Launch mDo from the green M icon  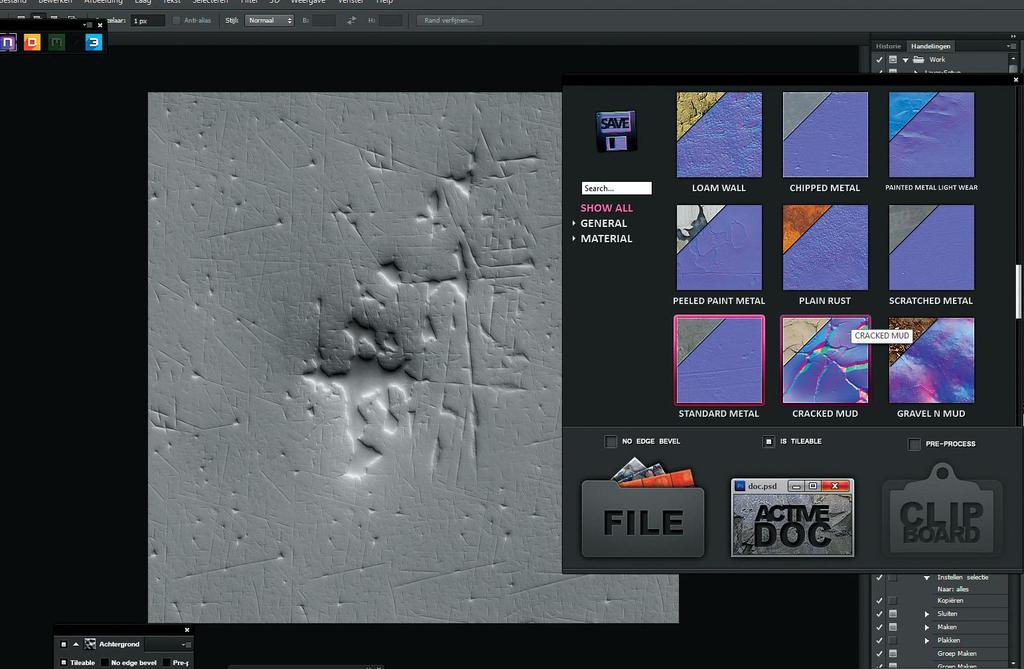tap(57, 42)
